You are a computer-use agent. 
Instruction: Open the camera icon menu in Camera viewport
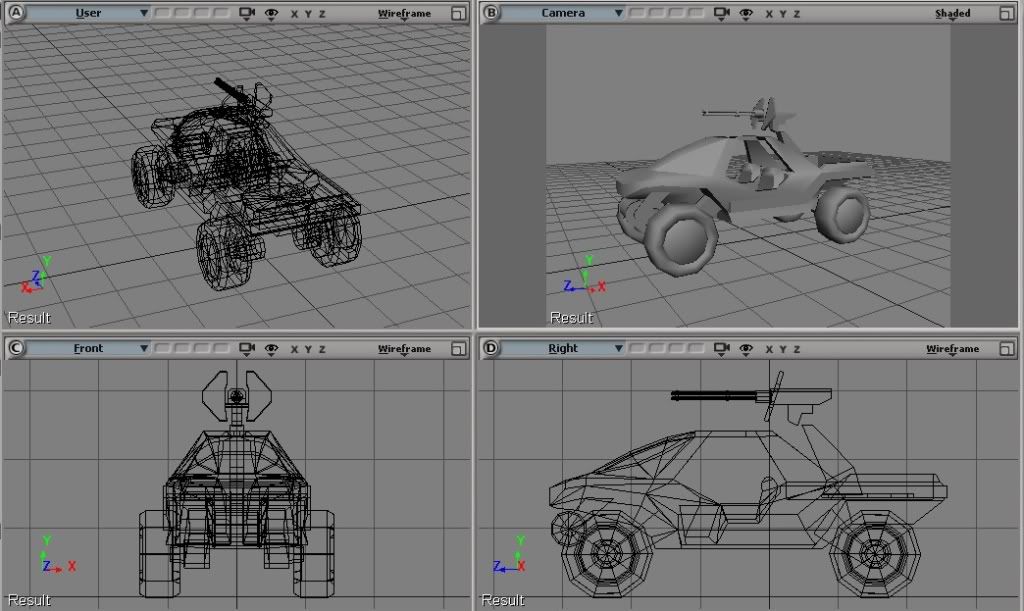(x=722, y=13)
